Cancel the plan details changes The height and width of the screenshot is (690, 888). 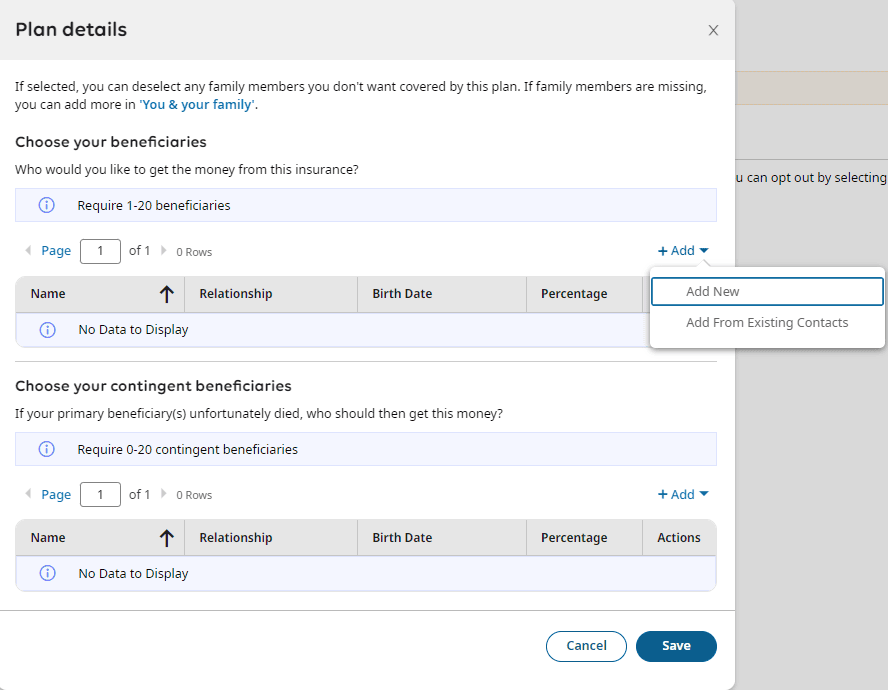[586, 646]
